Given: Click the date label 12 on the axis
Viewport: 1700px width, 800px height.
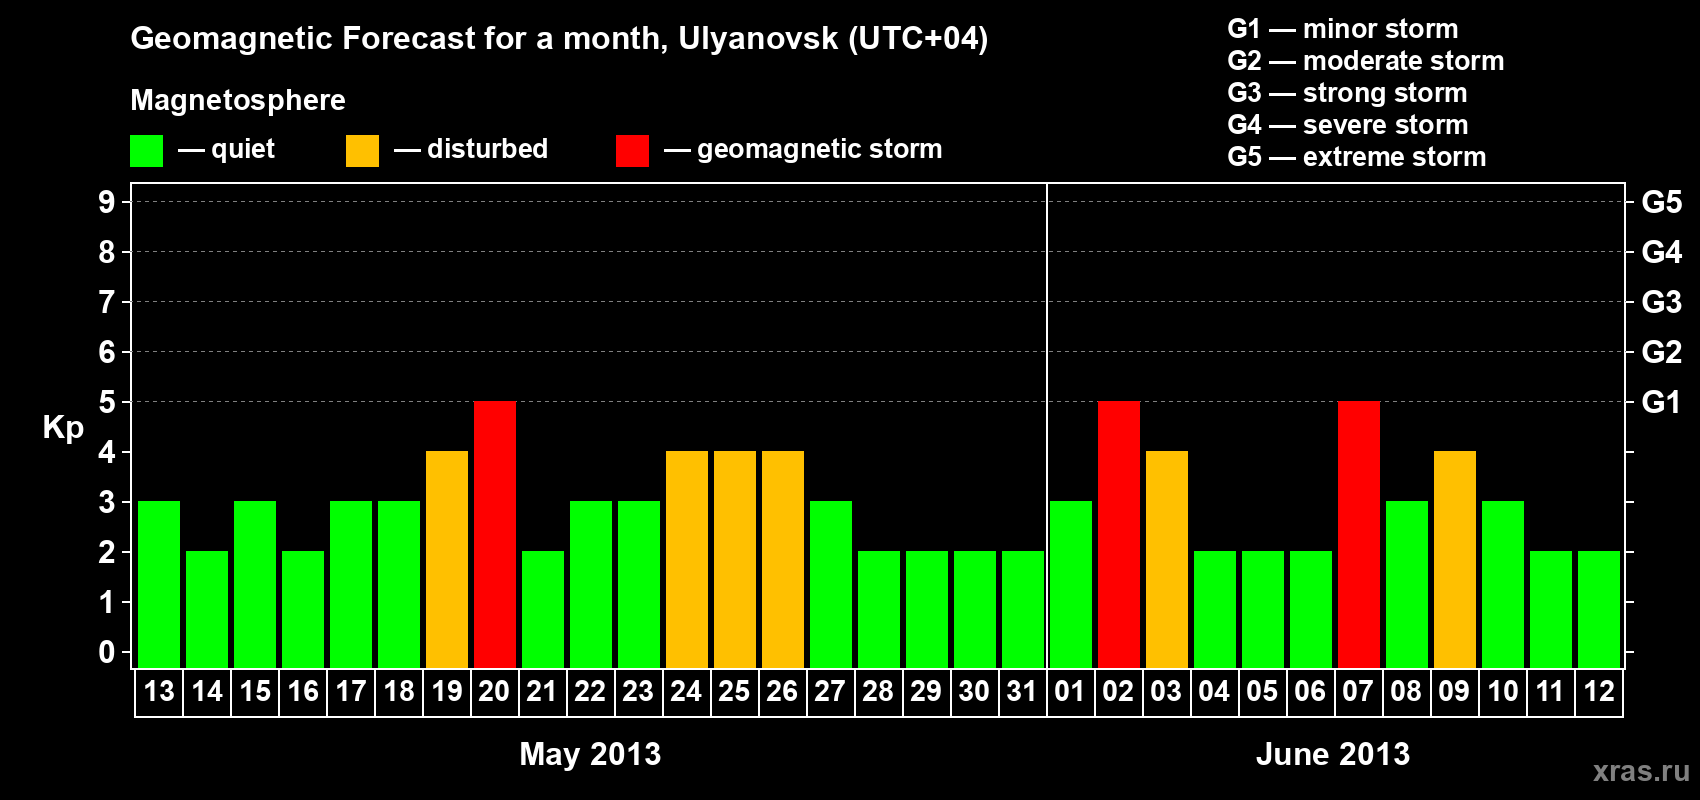Looking at the screenshot, I should (x=1599, y=691).
